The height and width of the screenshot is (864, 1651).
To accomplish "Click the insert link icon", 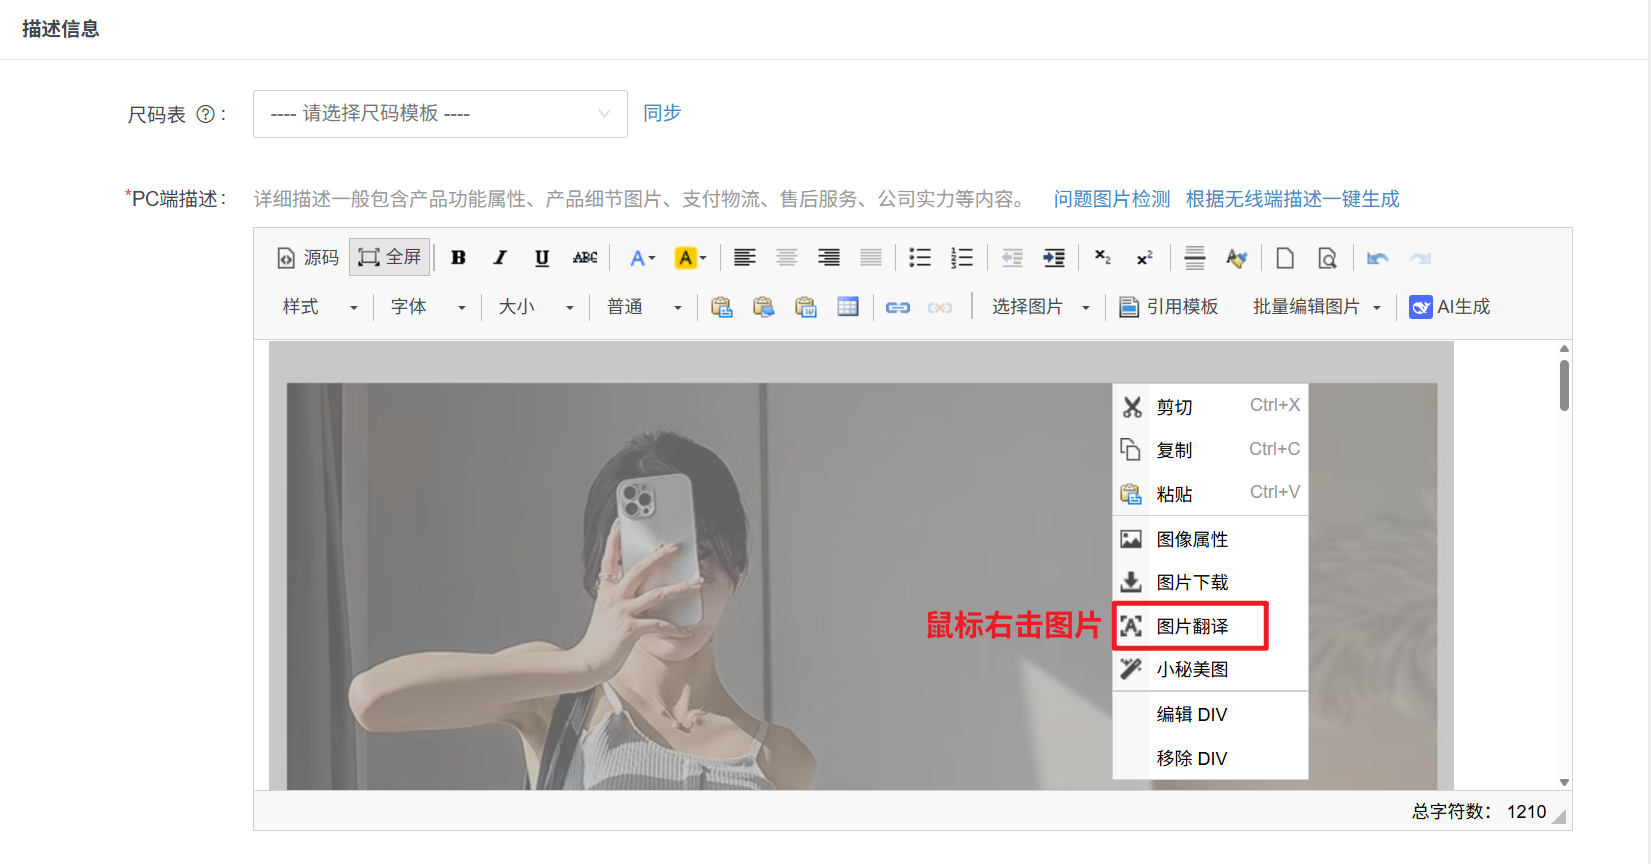I will (898, 307).
